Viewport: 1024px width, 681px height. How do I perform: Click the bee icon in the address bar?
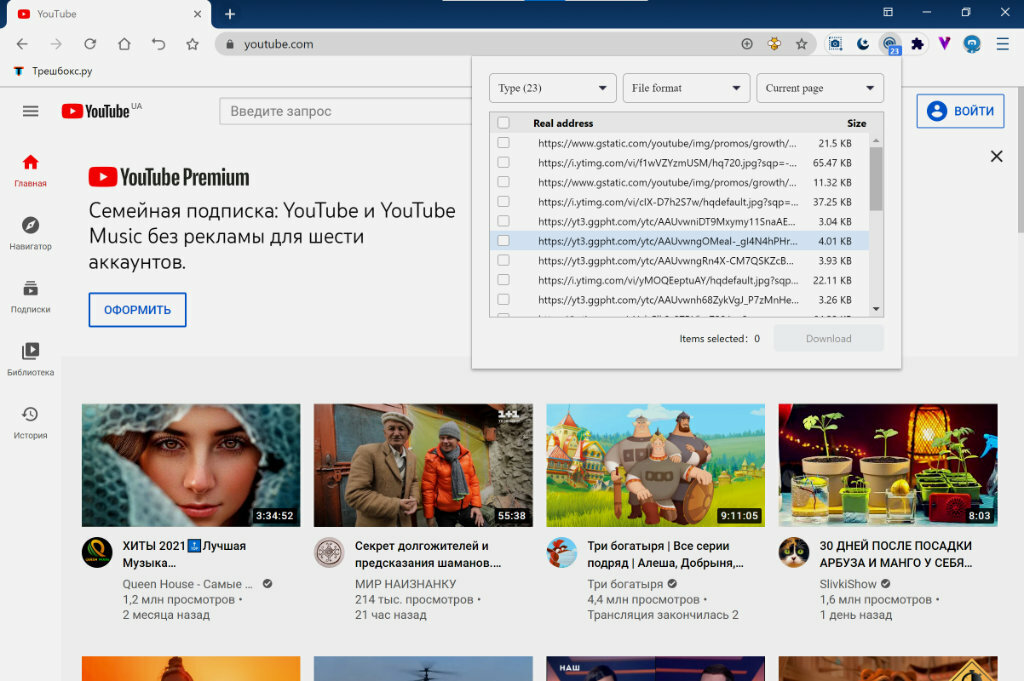pos(774,44)
